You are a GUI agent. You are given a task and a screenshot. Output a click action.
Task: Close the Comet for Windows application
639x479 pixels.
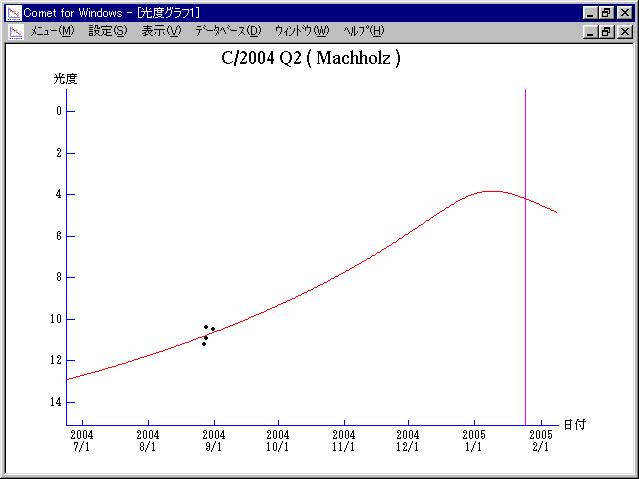click(x=624, y=12)
